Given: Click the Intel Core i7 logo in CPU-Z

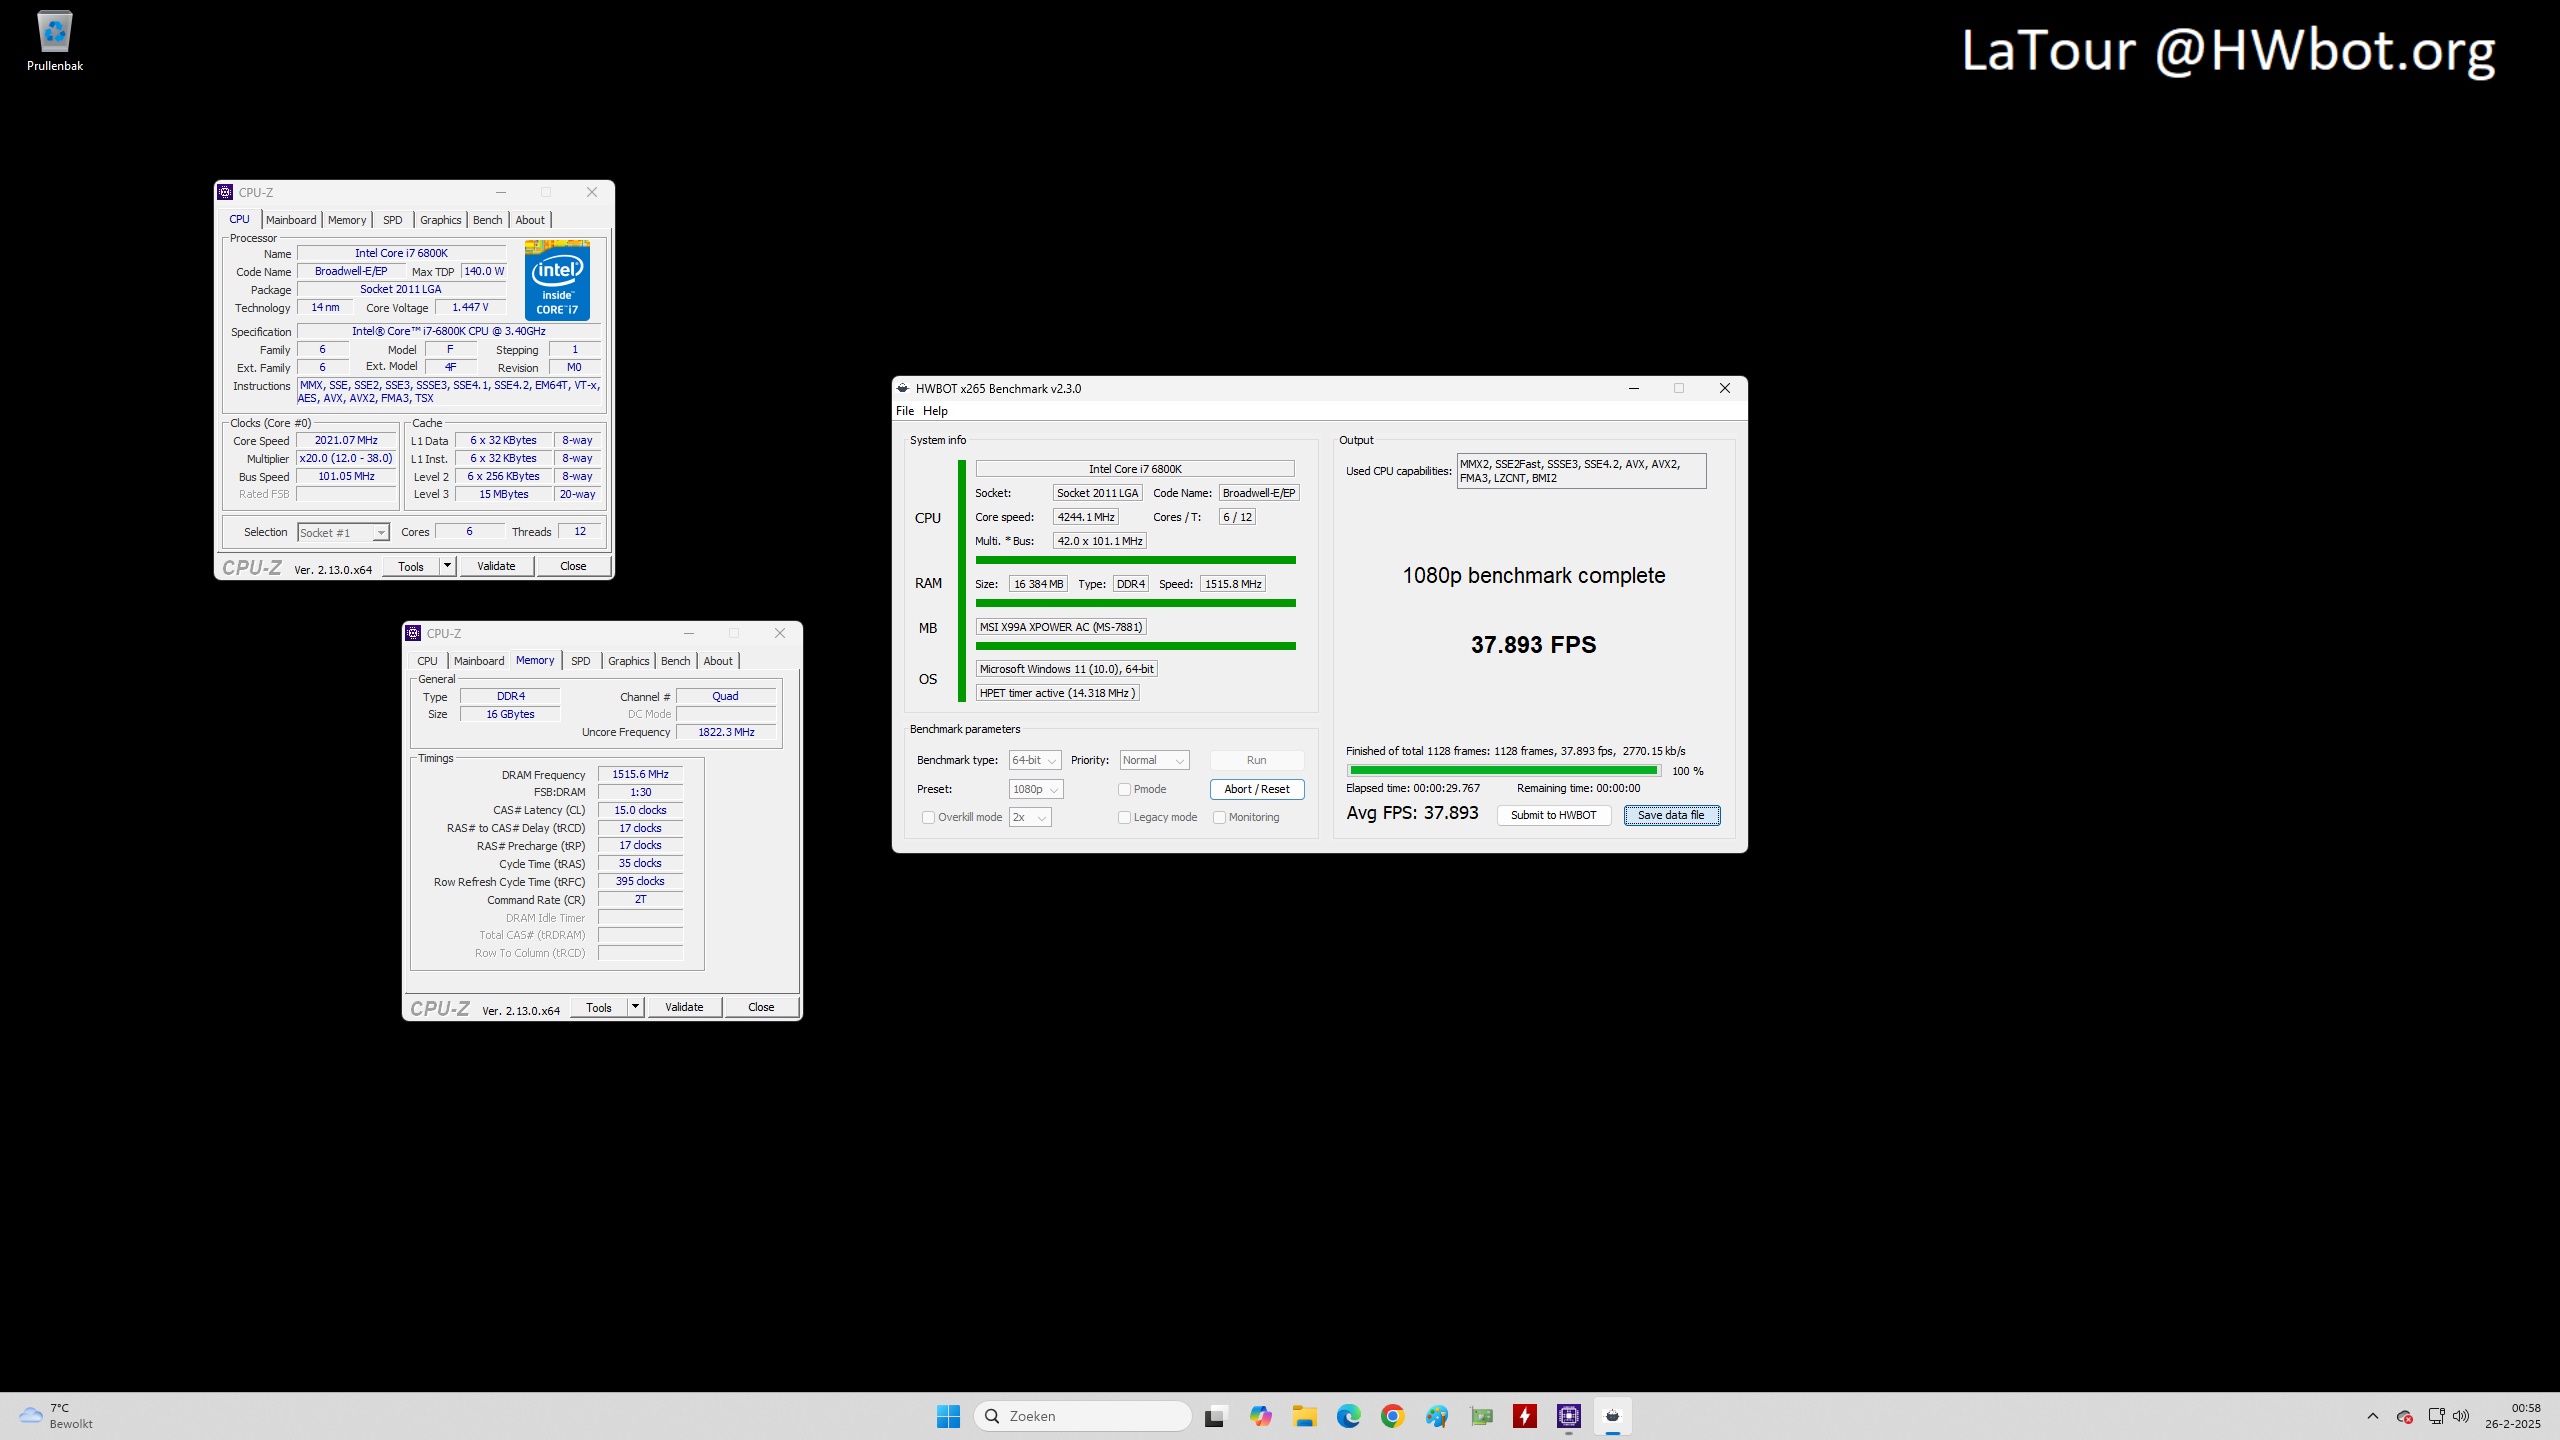Looking at the screenshot, I should [557, 280].
